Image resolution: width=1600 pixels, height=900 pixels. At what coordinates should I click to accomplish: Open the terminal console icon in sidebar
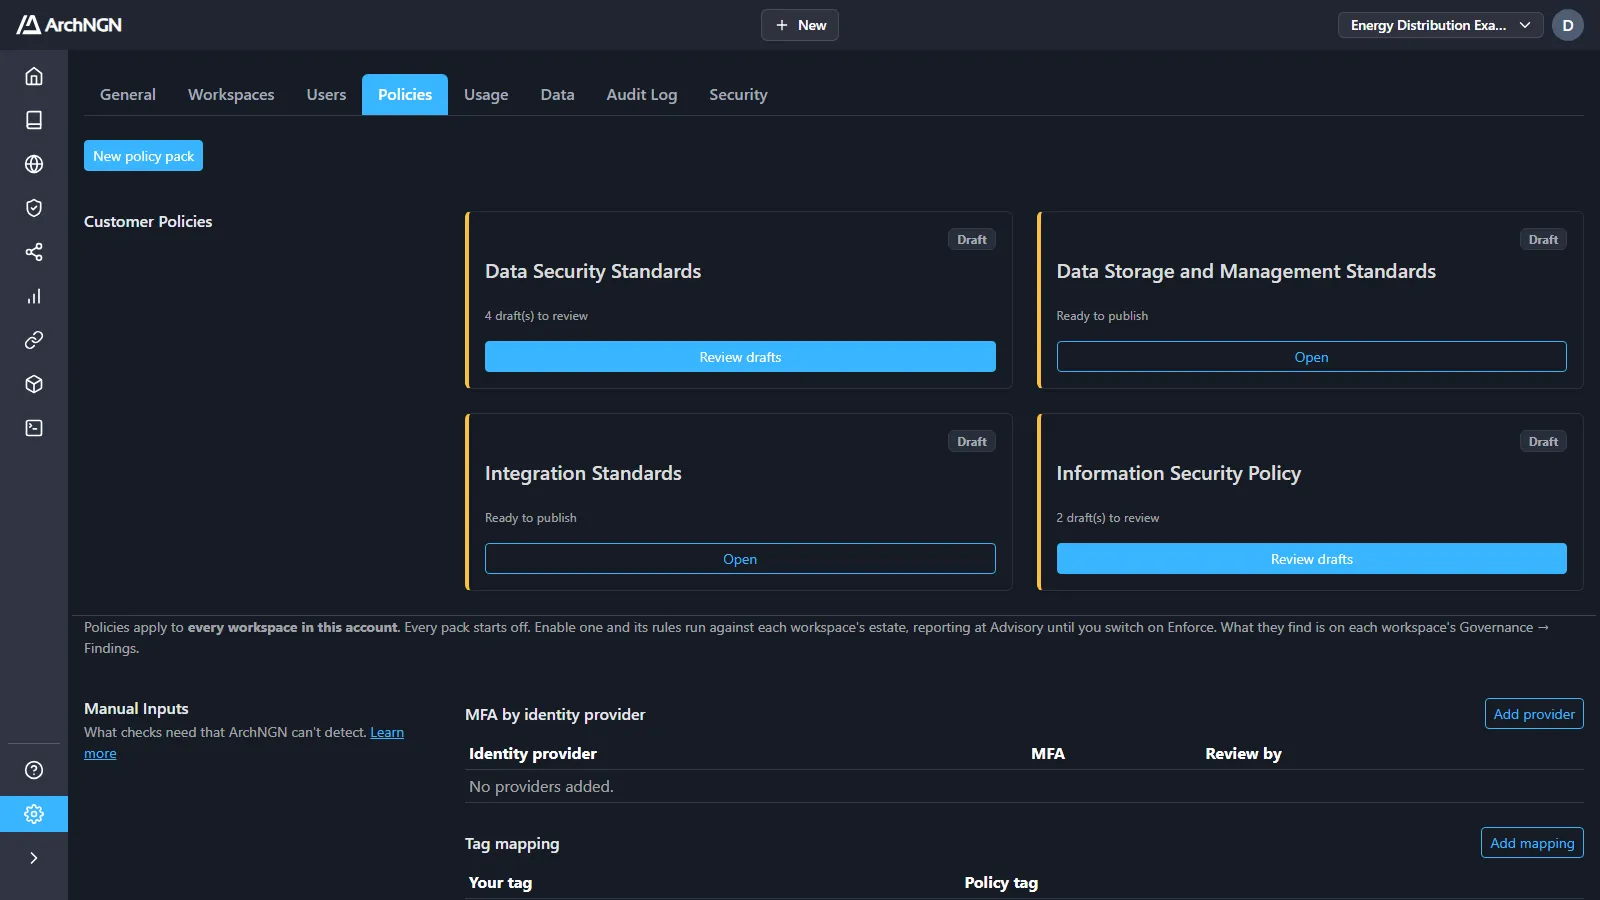pos(34,428)
